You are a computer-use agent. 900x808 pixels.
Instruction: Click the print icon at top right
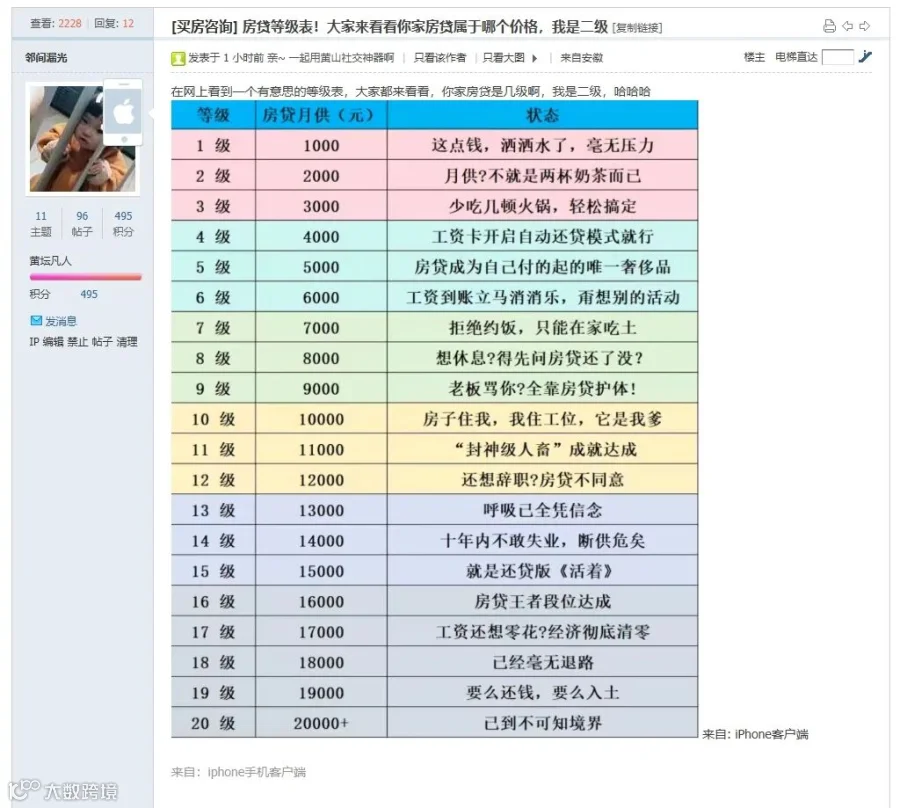pyautogui.click(x=829, y=26)
